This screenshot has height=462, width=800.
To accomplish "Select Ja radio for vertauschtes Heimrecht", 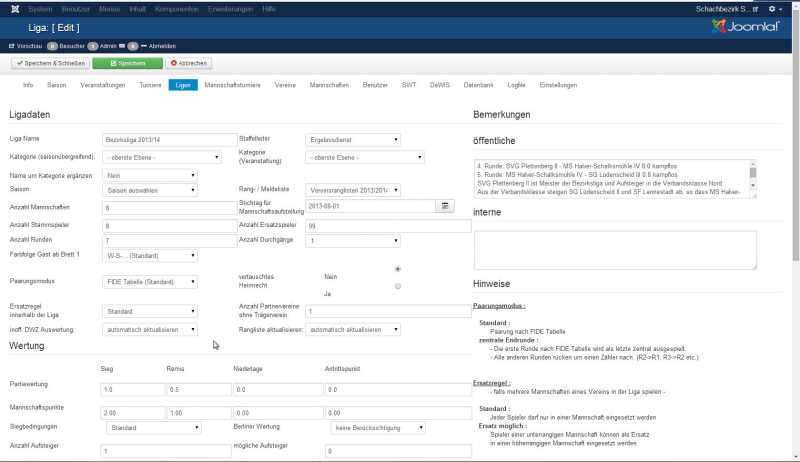I will (x=400, y=286).
